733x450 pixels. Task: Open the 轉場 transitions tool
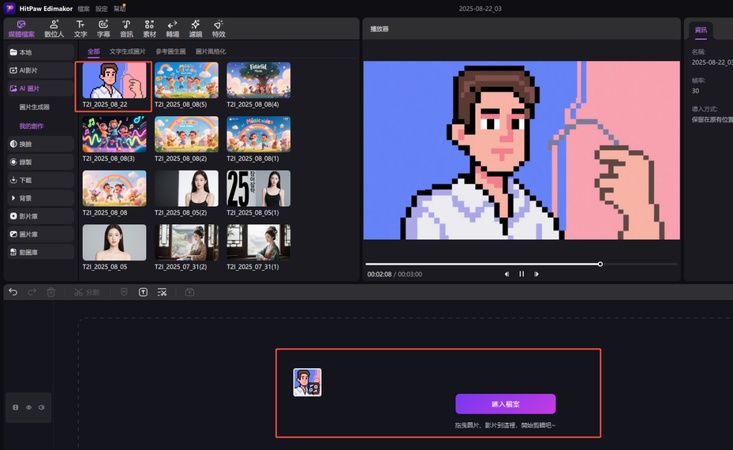point(172,29)
